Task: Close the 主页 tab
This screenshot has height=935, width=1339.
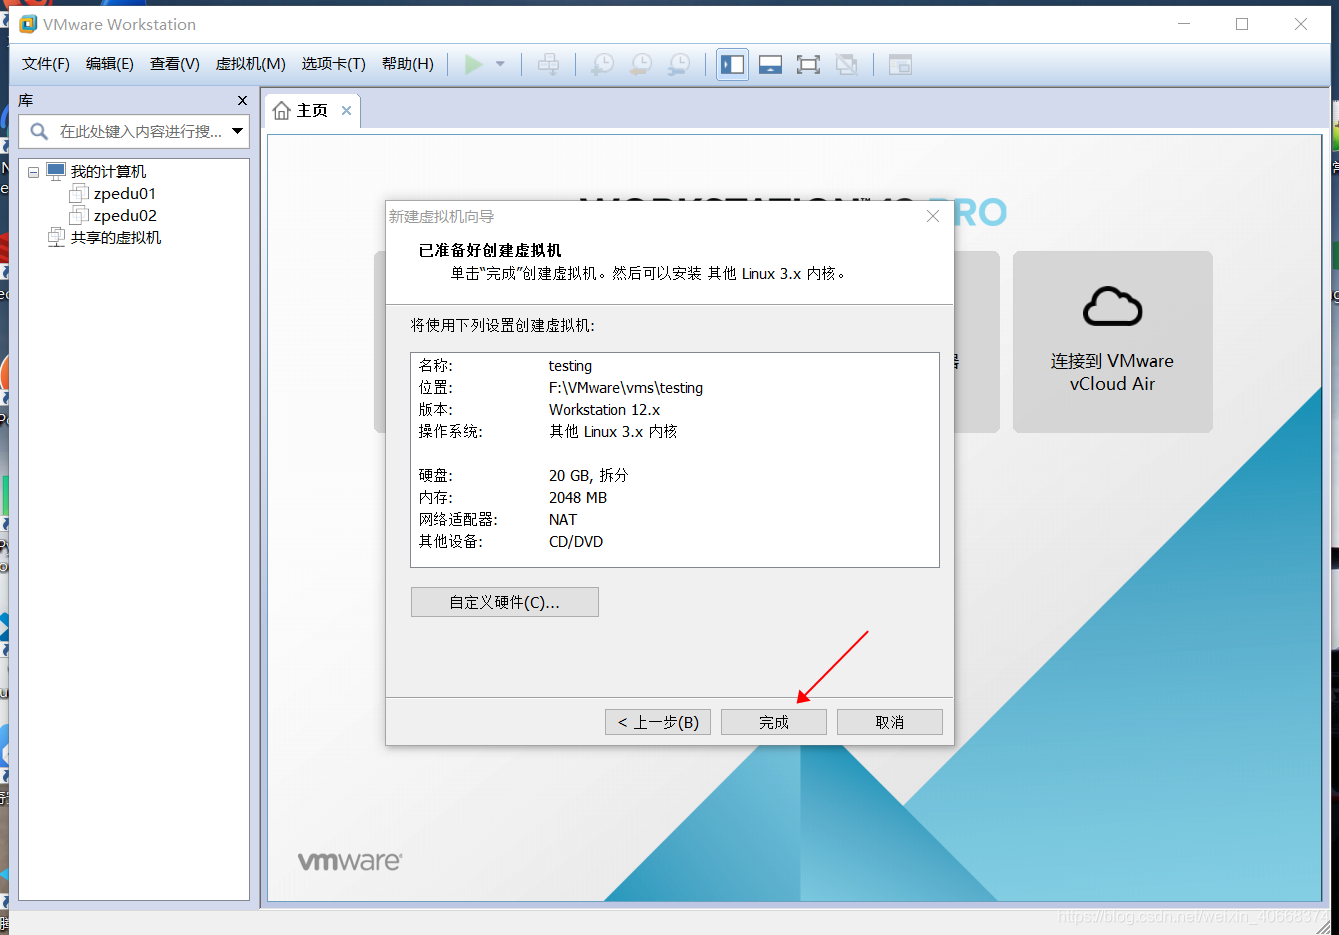Action: coord(346,110)
